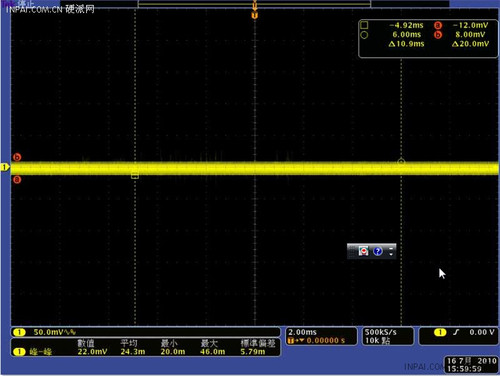Click the Δ10.9ms delta time readout
The width and height of the screenshot is (500, 376).
click(406, 44)
